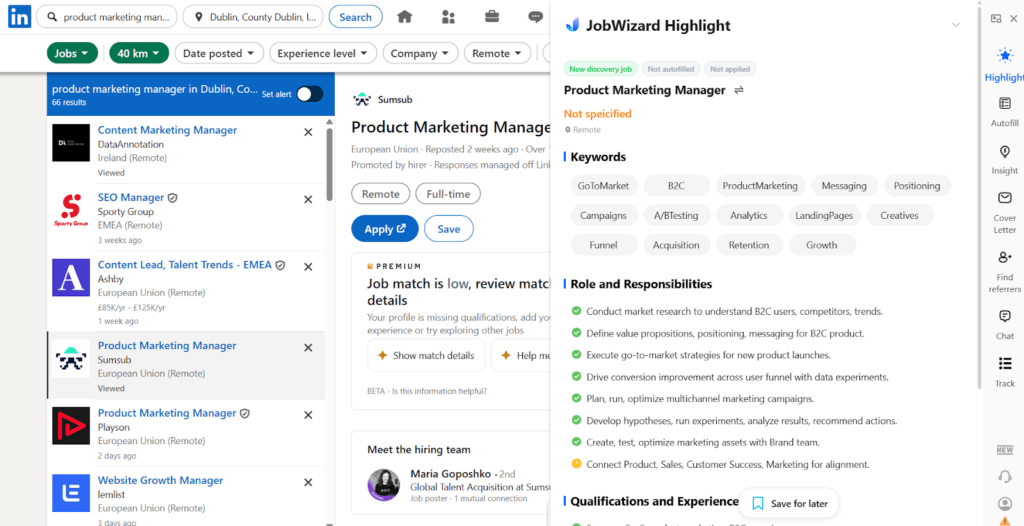This screenshot has height=526, width=1024.
Task: Expand the 40 km distance filter
Action: pyautogui.click(x=137, y=53)
